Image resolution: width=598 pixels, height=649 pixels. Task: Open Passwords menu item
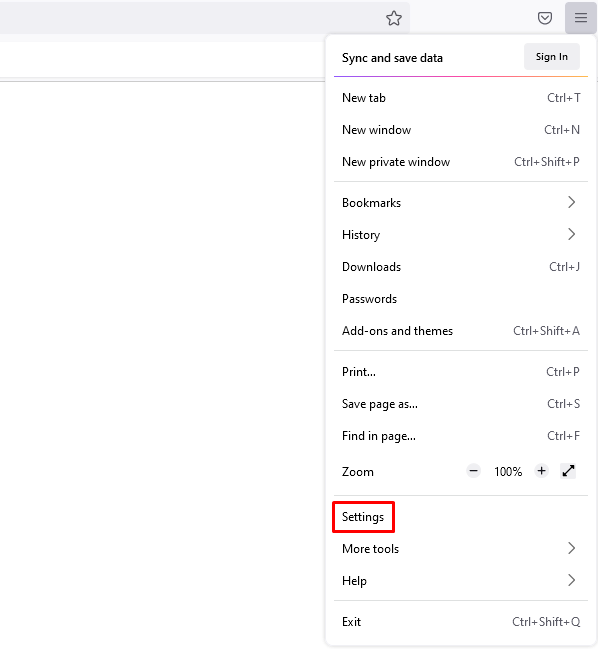tap(461, 299)
